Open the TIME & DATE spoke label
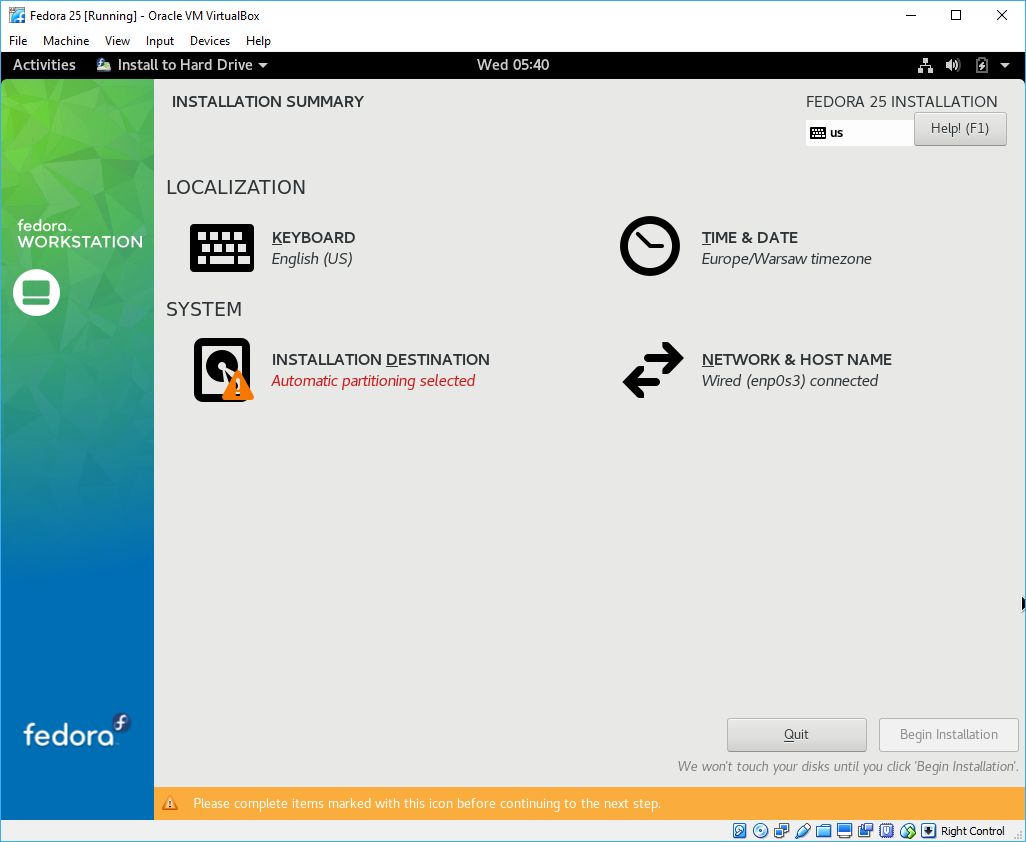 pos(750,237)
